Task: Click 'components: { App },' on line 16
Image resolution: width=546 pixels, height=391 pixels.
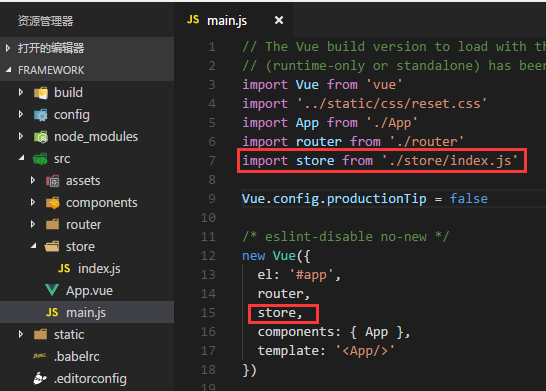Action: click(334, 332)
